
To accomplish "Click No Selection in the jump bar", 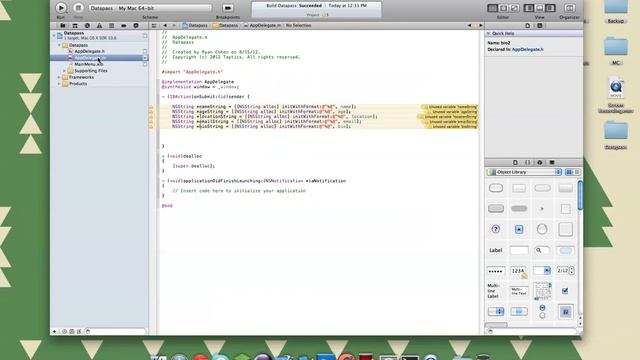I will coord(298,25).
